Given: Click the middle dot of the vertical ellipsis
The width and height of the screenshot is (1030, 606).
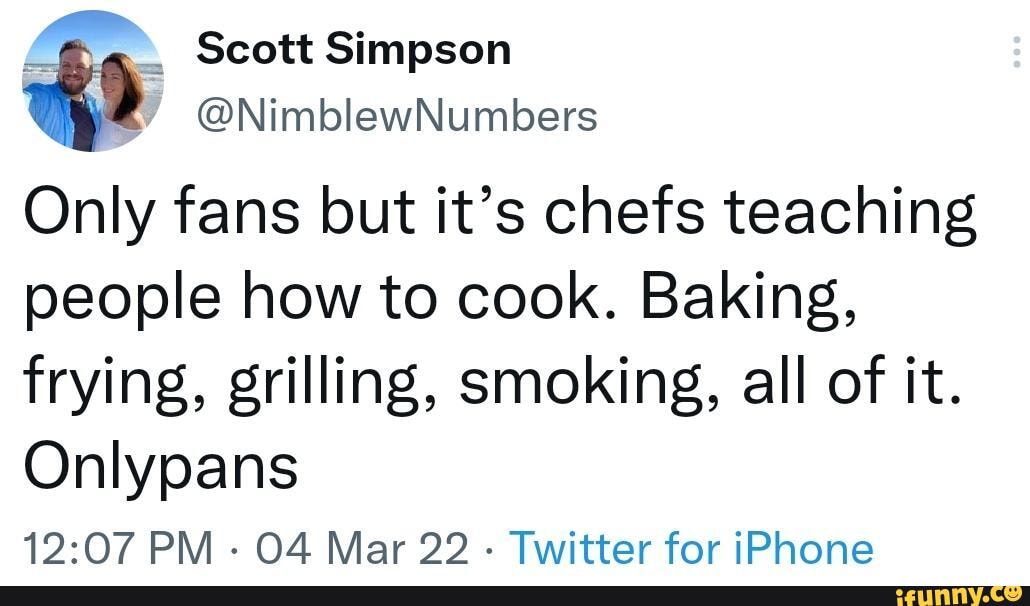Looking at the screenshot, I should (1016, 50).
